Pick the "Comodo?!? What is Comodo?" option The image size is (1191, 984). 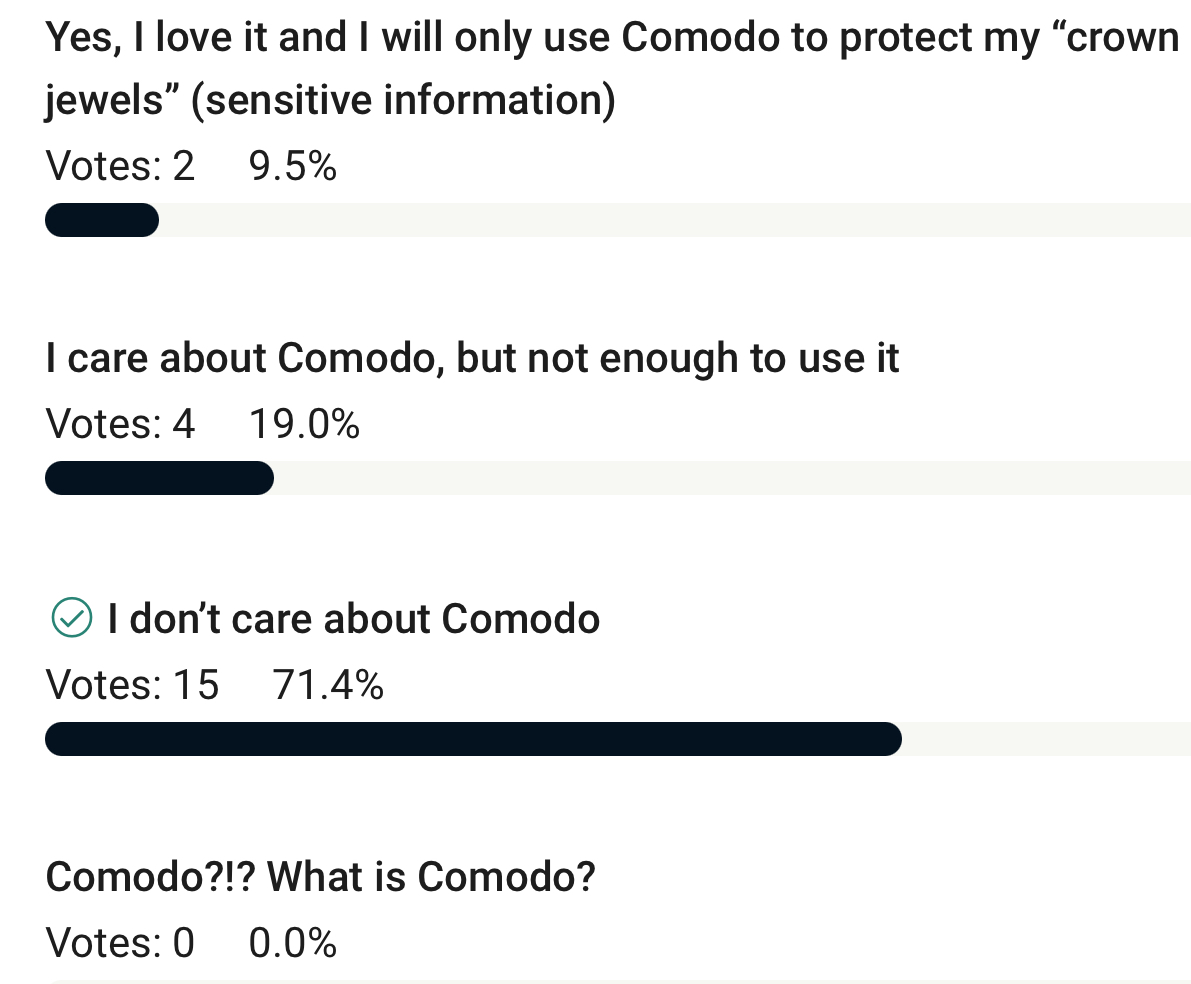point(321,878)
